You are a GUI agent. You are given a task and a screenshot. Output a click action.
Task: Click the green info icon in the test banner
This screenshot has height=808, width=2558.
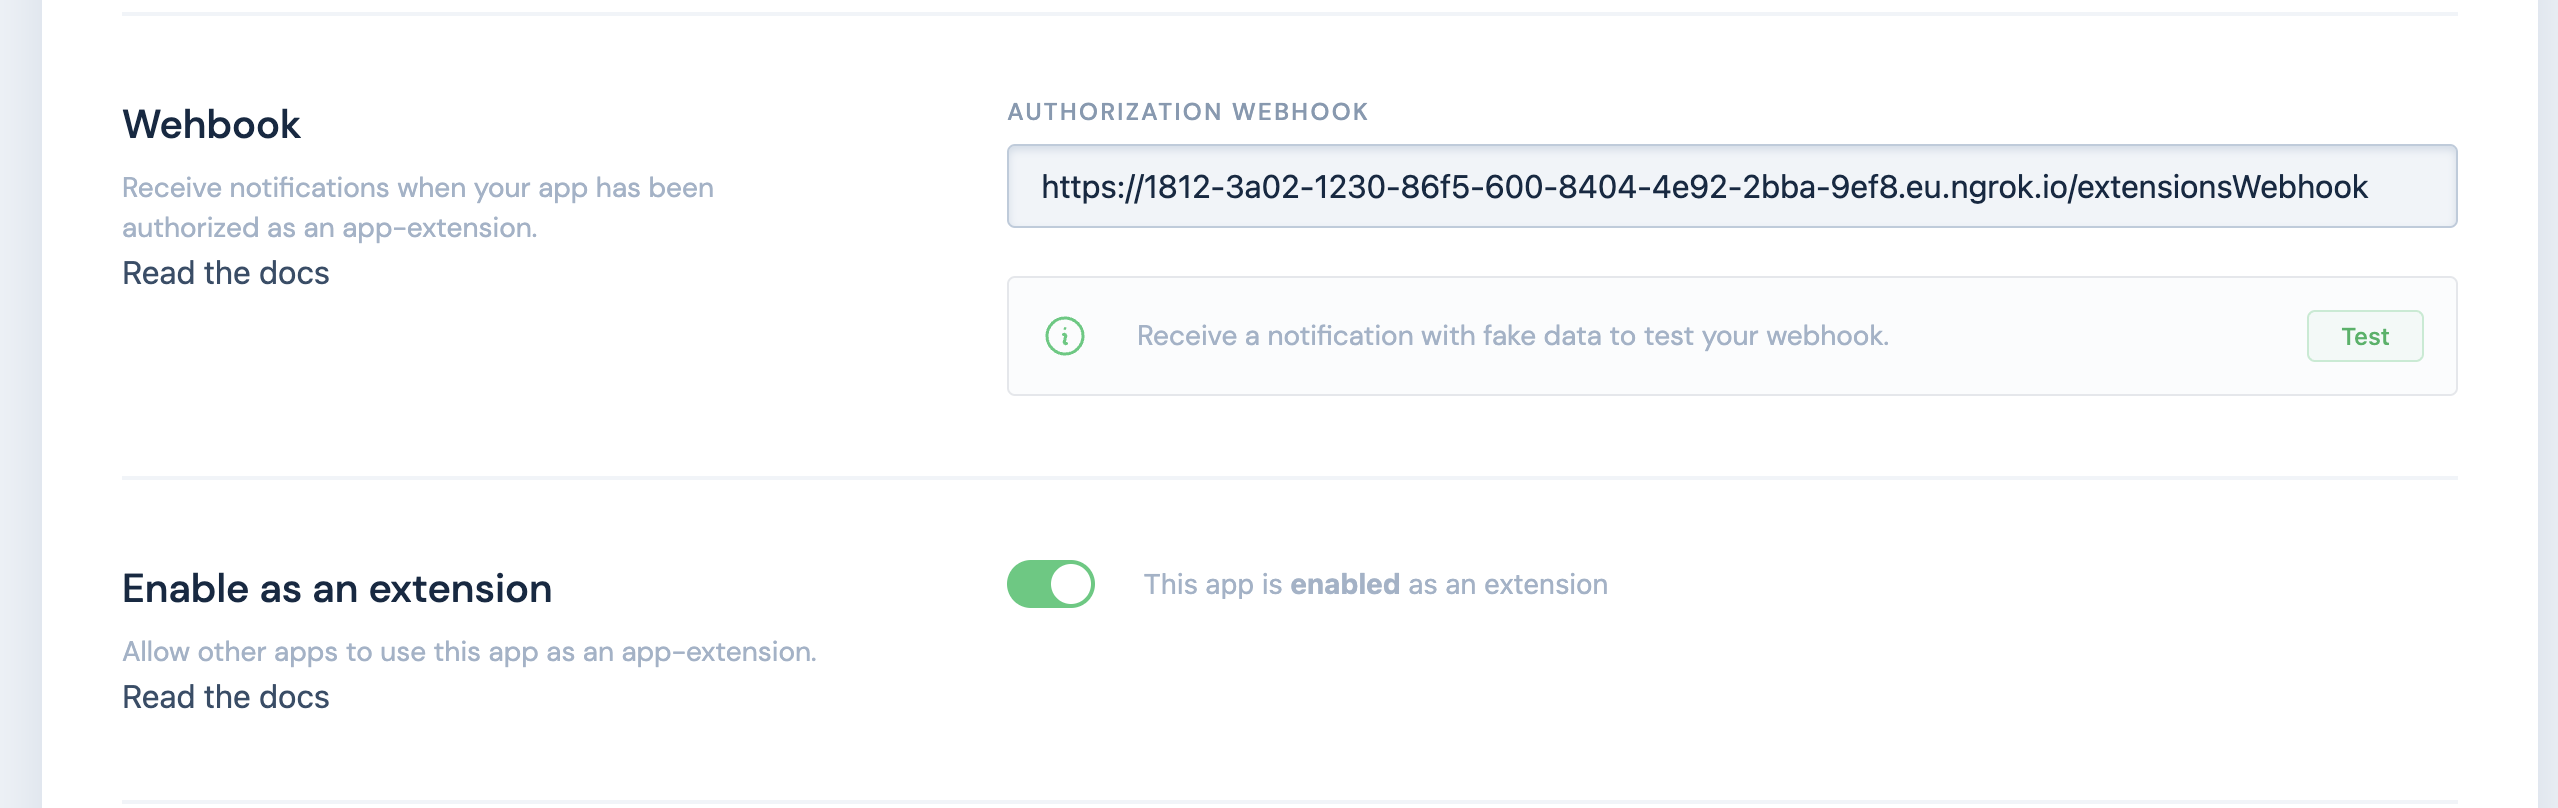coord(1064,336)
